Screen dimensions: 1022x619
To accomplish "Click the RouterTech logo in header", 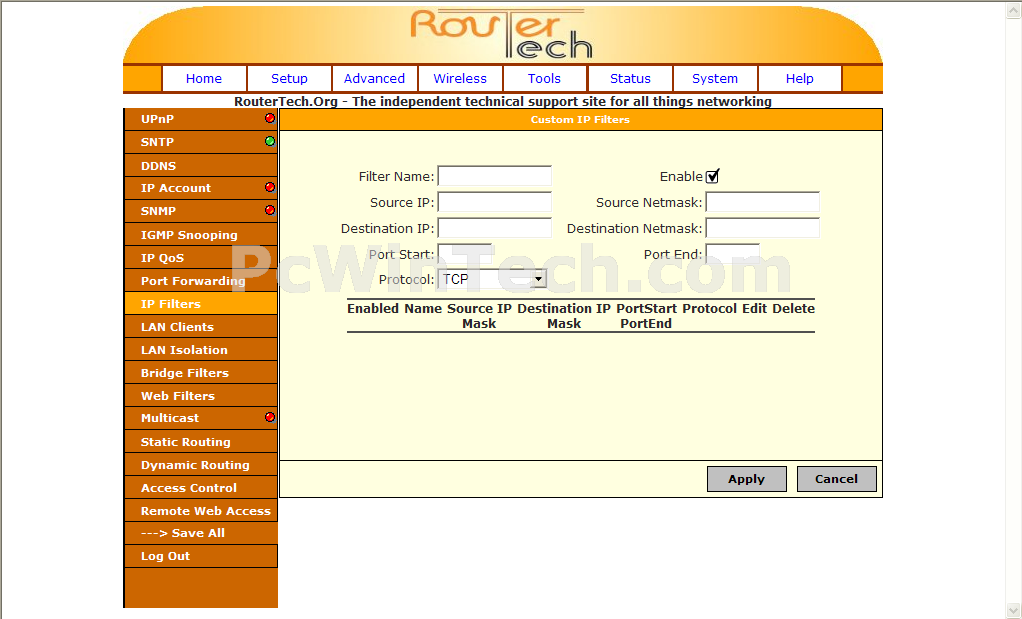I will (x=501, y=34).
